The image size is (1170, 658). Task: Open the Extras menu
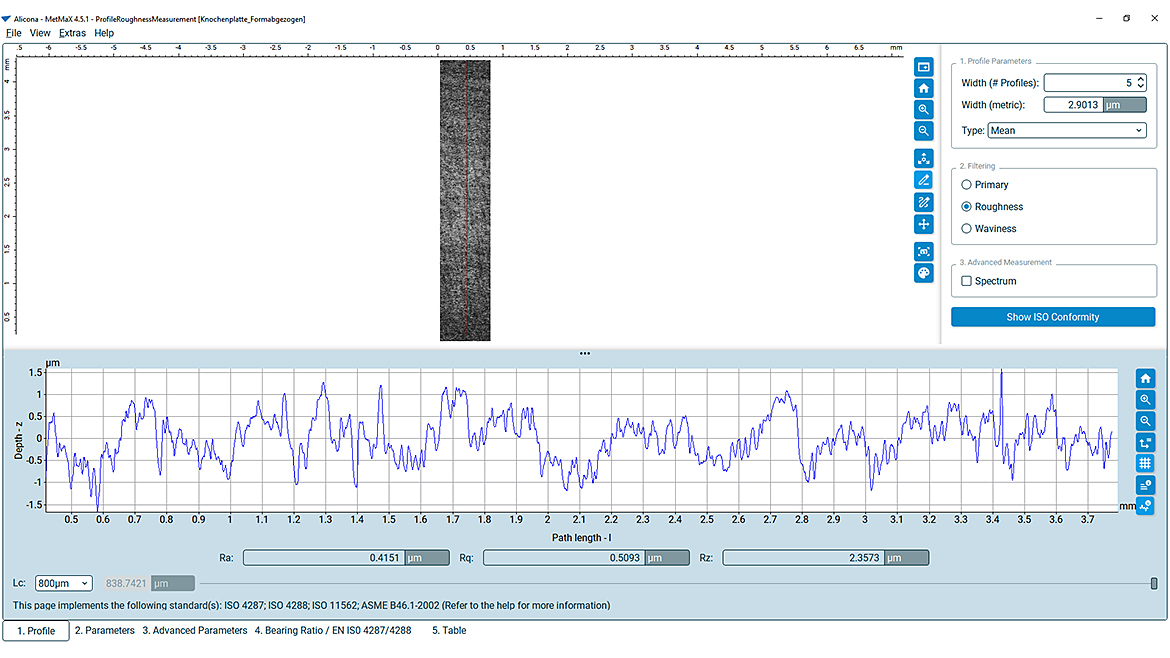click(72, 33)
